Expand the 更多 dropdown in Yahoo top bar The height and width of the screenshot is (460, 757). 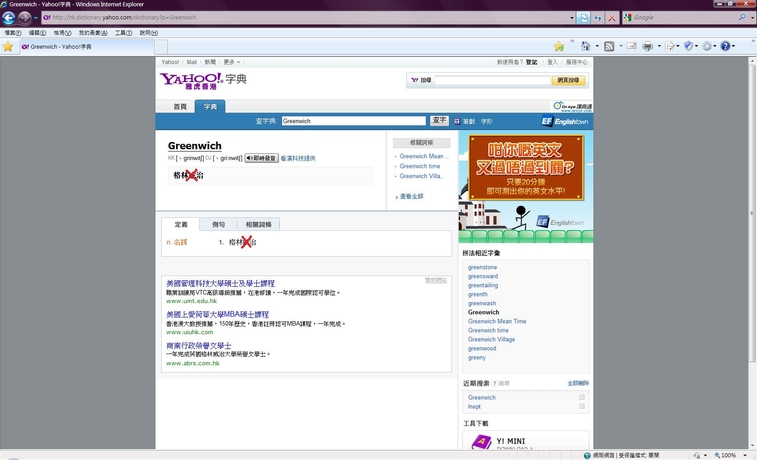pos(232,62)
